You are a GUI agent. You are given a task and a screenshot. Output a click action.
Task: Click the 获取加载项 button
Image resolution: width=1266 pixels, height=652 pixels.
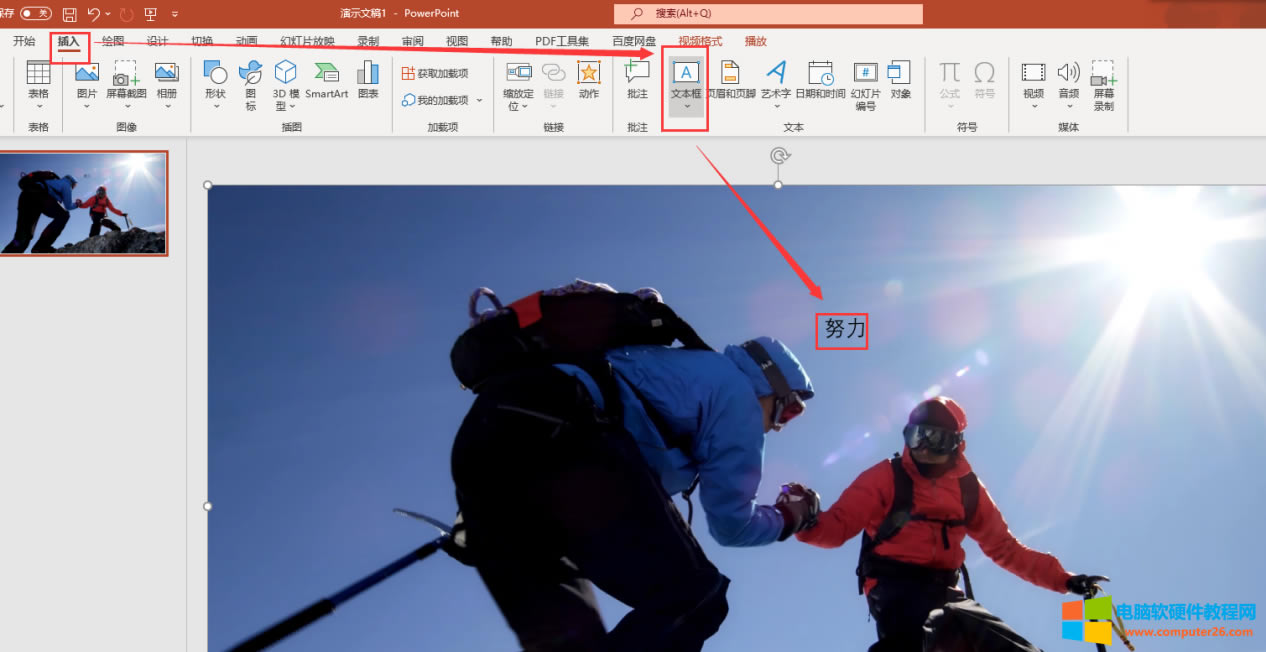coord(435,73)
